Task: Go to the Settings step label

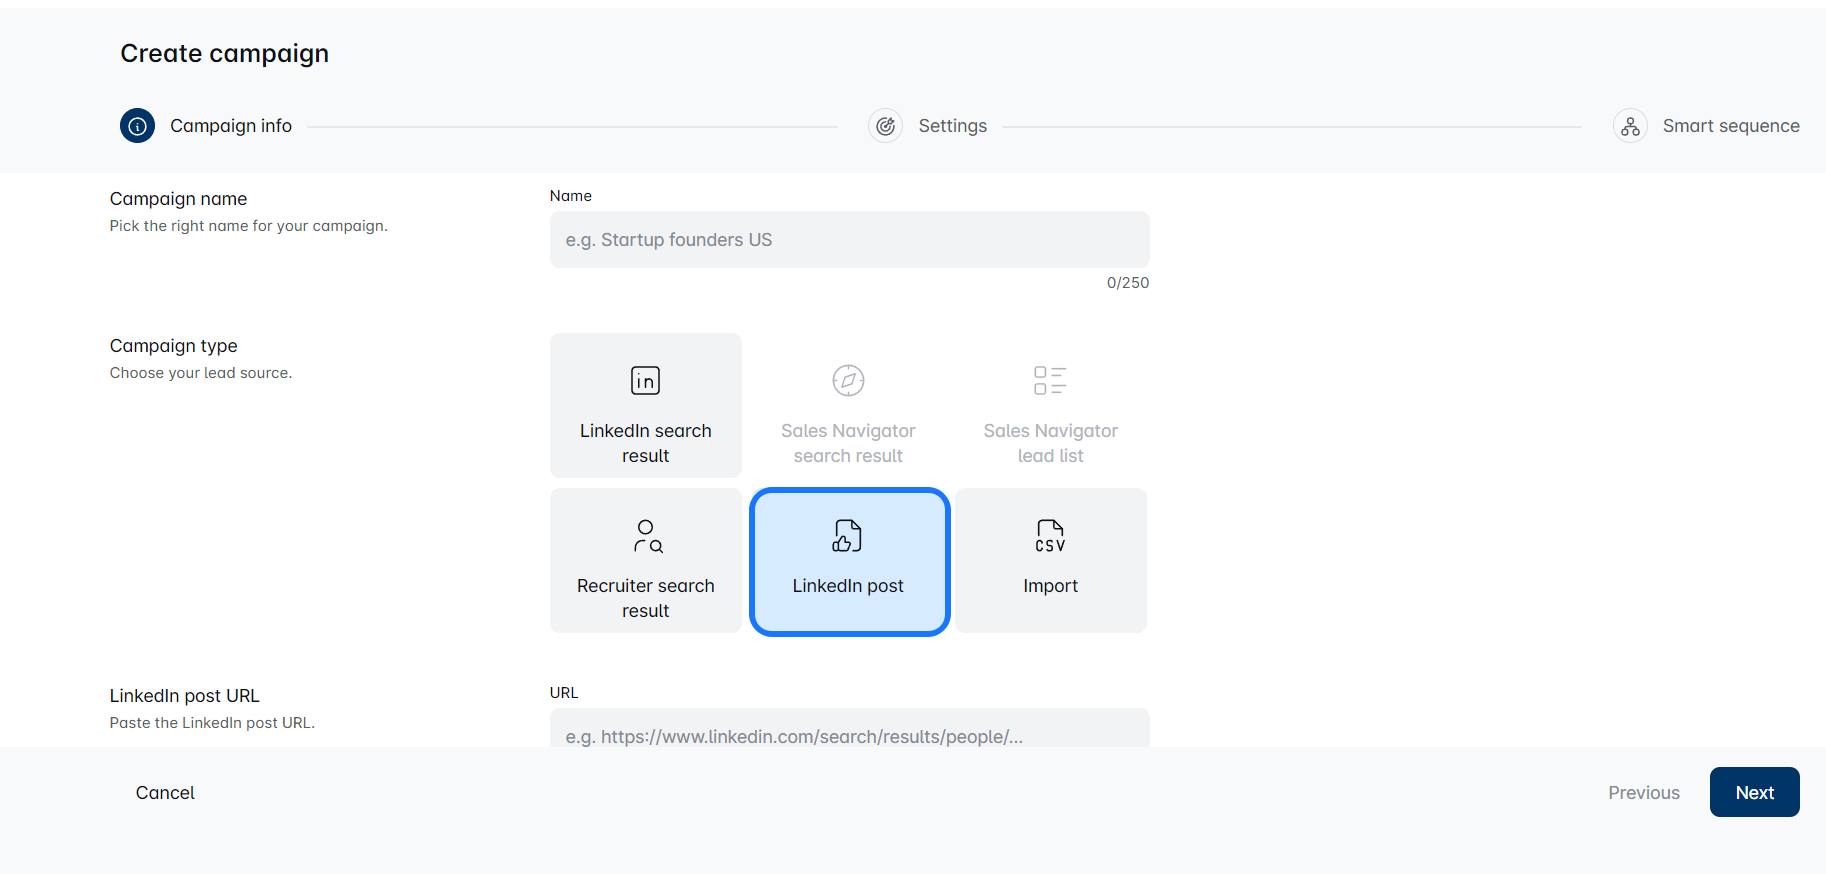Action: pyautogui.click(x=952, y=126)
